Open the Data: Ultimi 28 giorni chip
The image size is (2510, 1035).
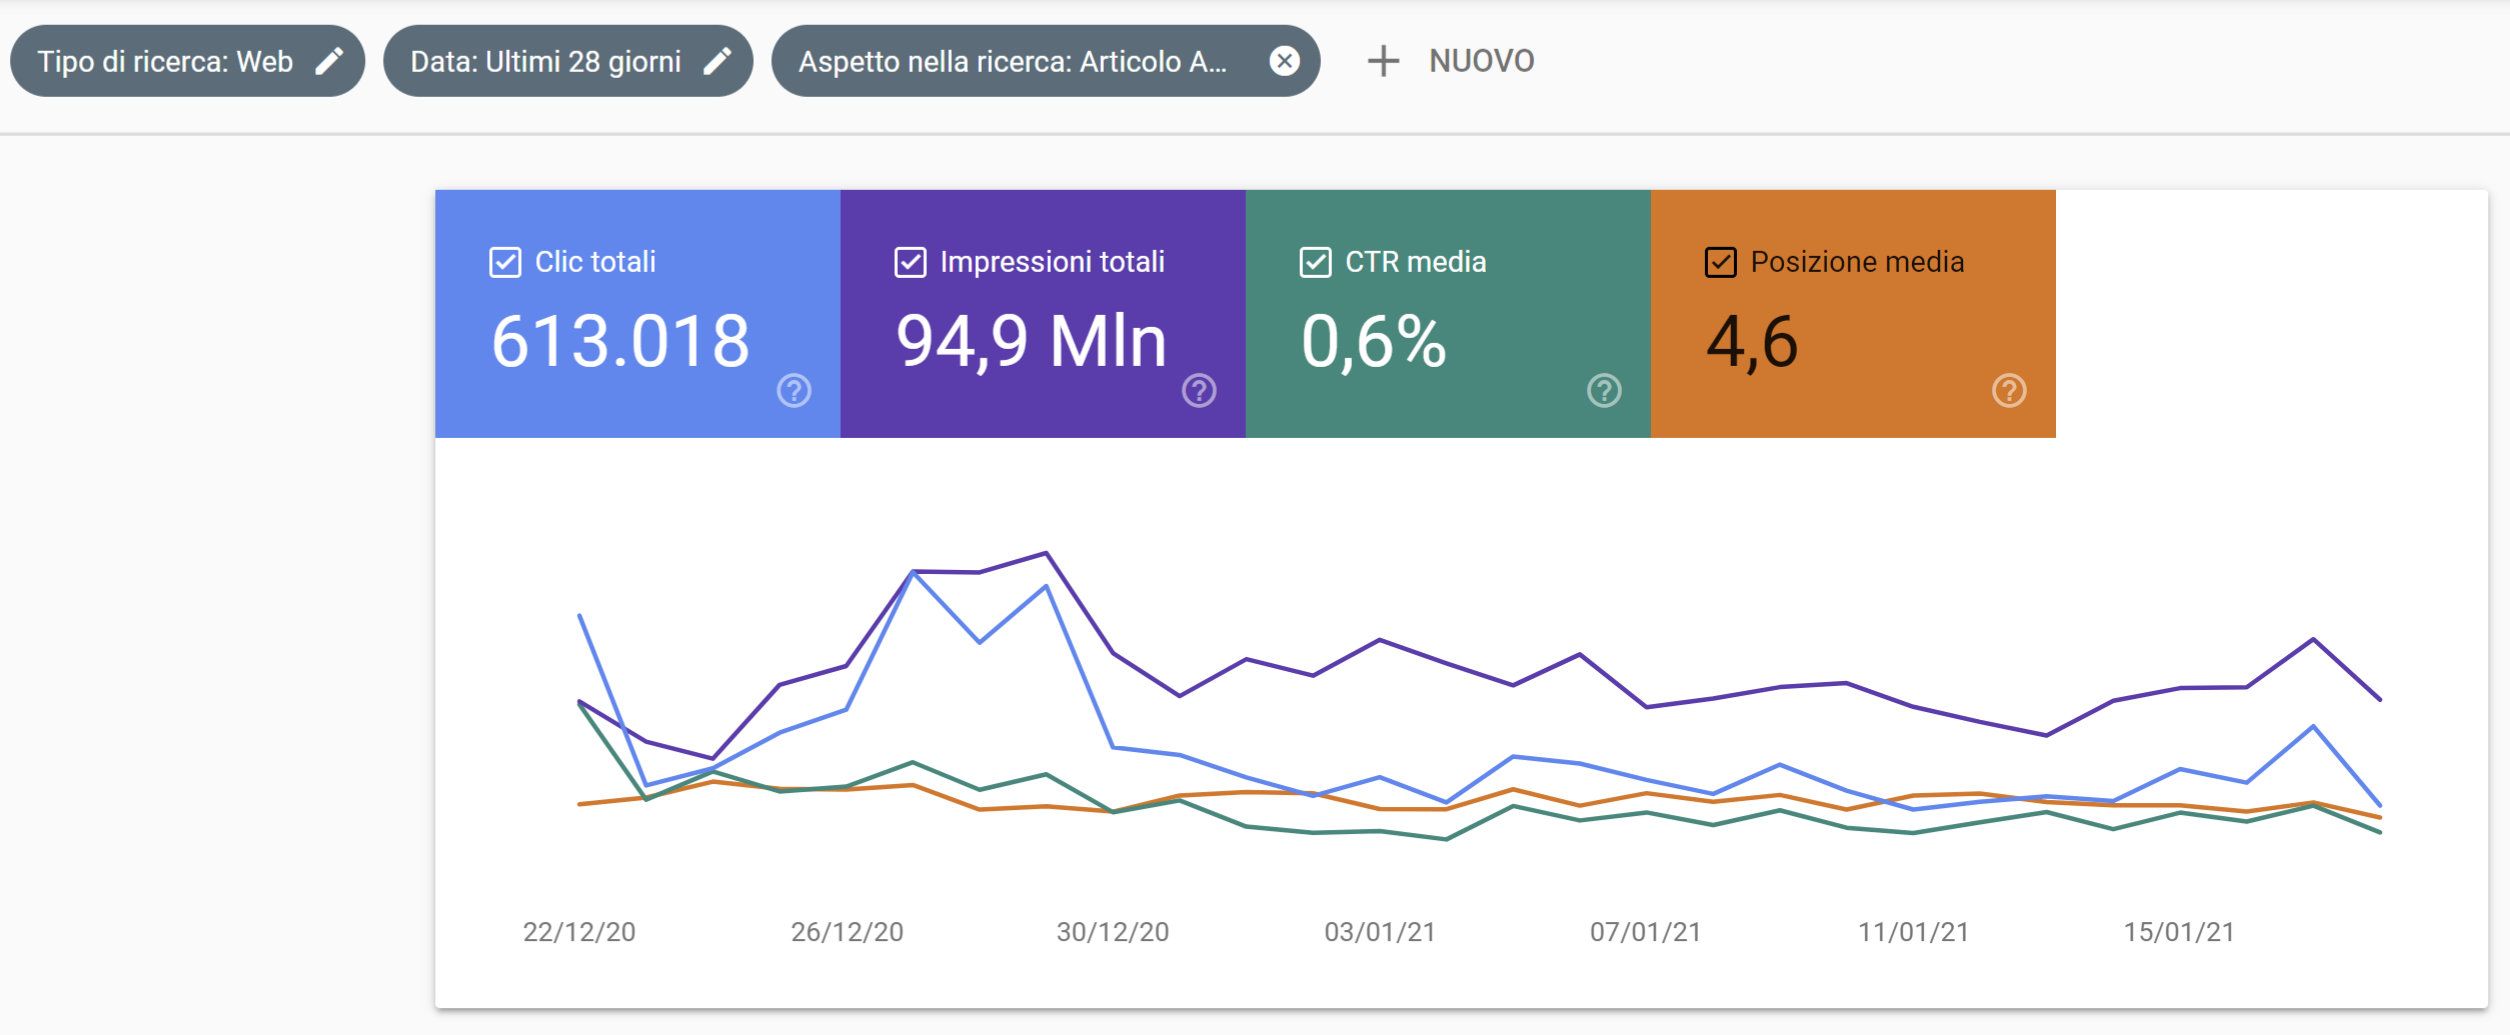[x=568, y=61]
